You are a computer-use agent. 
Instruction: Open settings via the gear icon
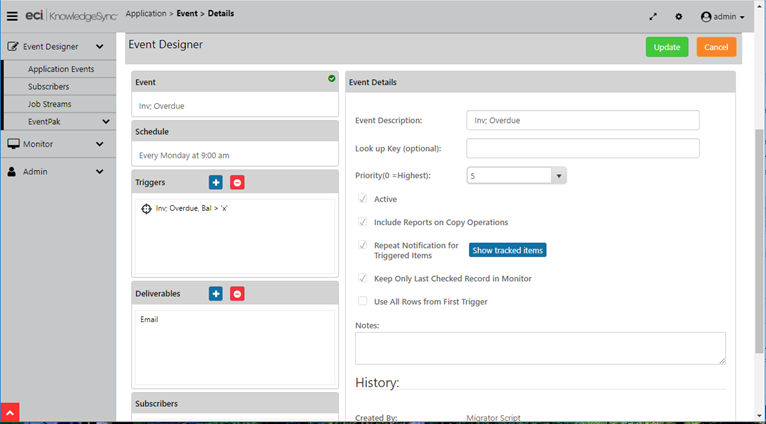679,17
